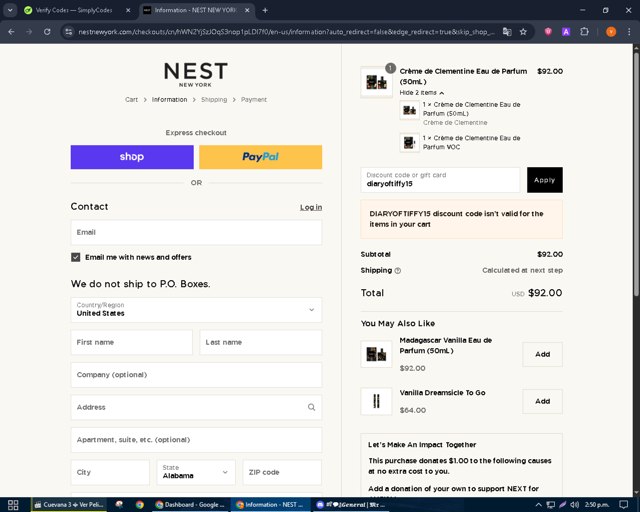Open the Extensions puzzle icon

pos(584,31)
